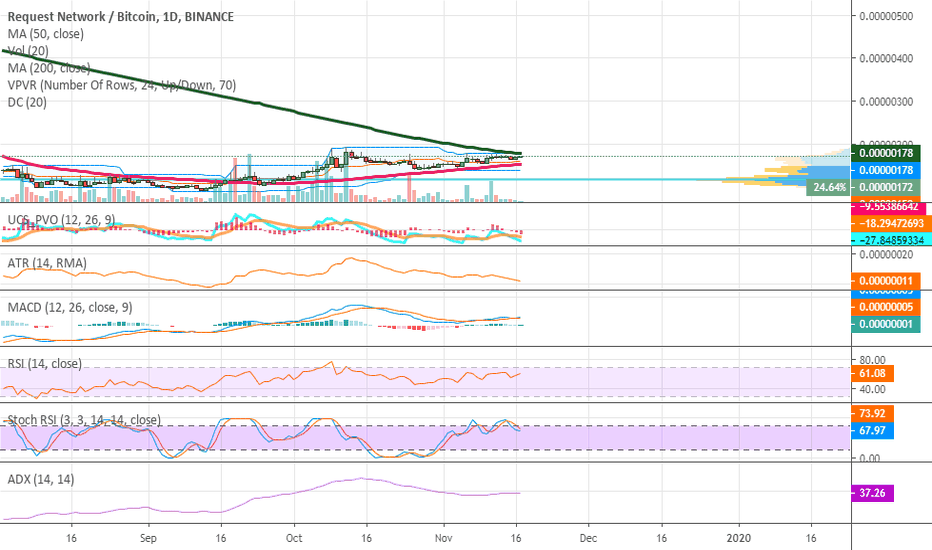This screenshot has height=550, width=932.
Task: Open the UCS_PVO (12, 26, 9) indicator label
Action: [x=61, y=220]
